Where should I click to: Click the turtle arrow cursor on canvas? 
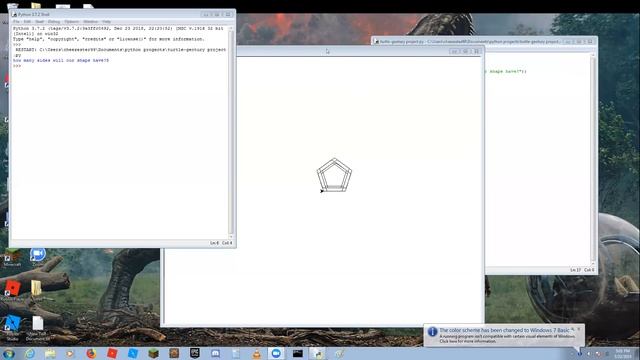tap(322, 191)
